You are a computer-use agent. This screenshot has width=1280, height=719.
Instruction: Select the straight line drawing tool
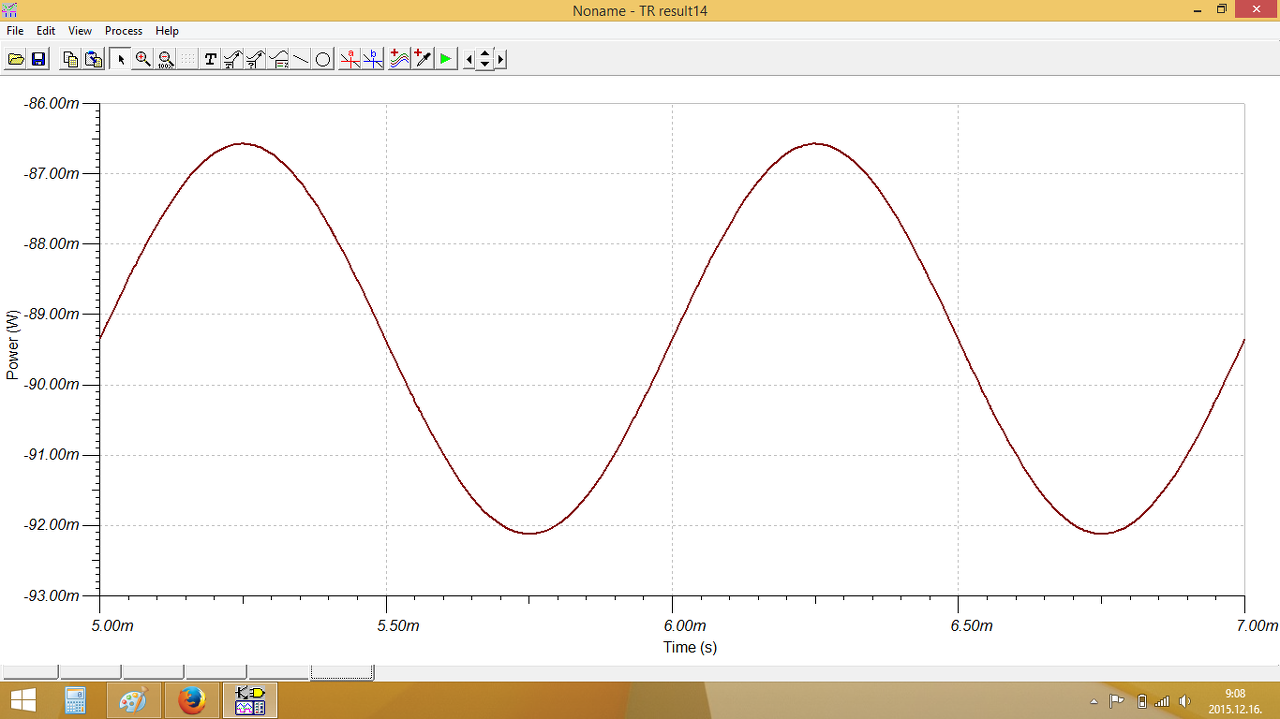(x=301, y=59)
